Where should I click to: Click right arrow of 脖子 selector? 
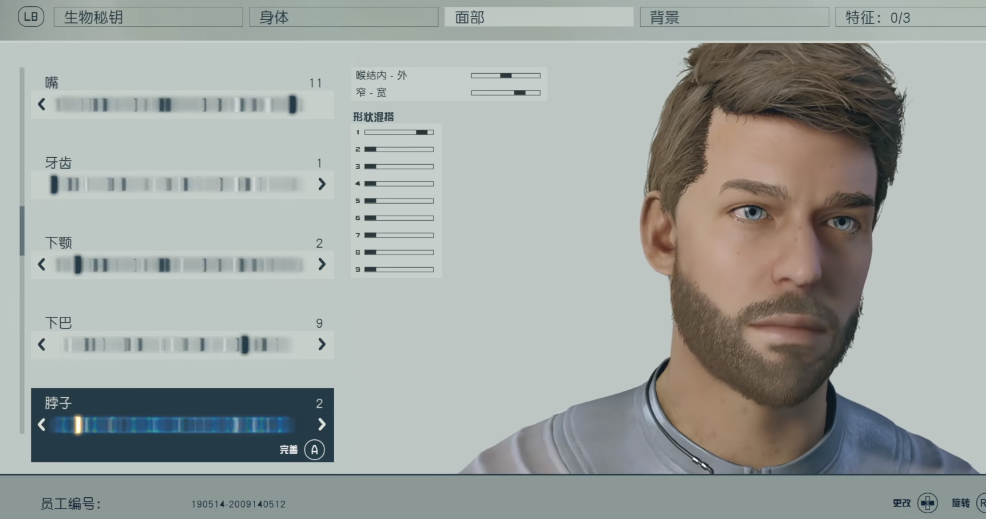322,425
